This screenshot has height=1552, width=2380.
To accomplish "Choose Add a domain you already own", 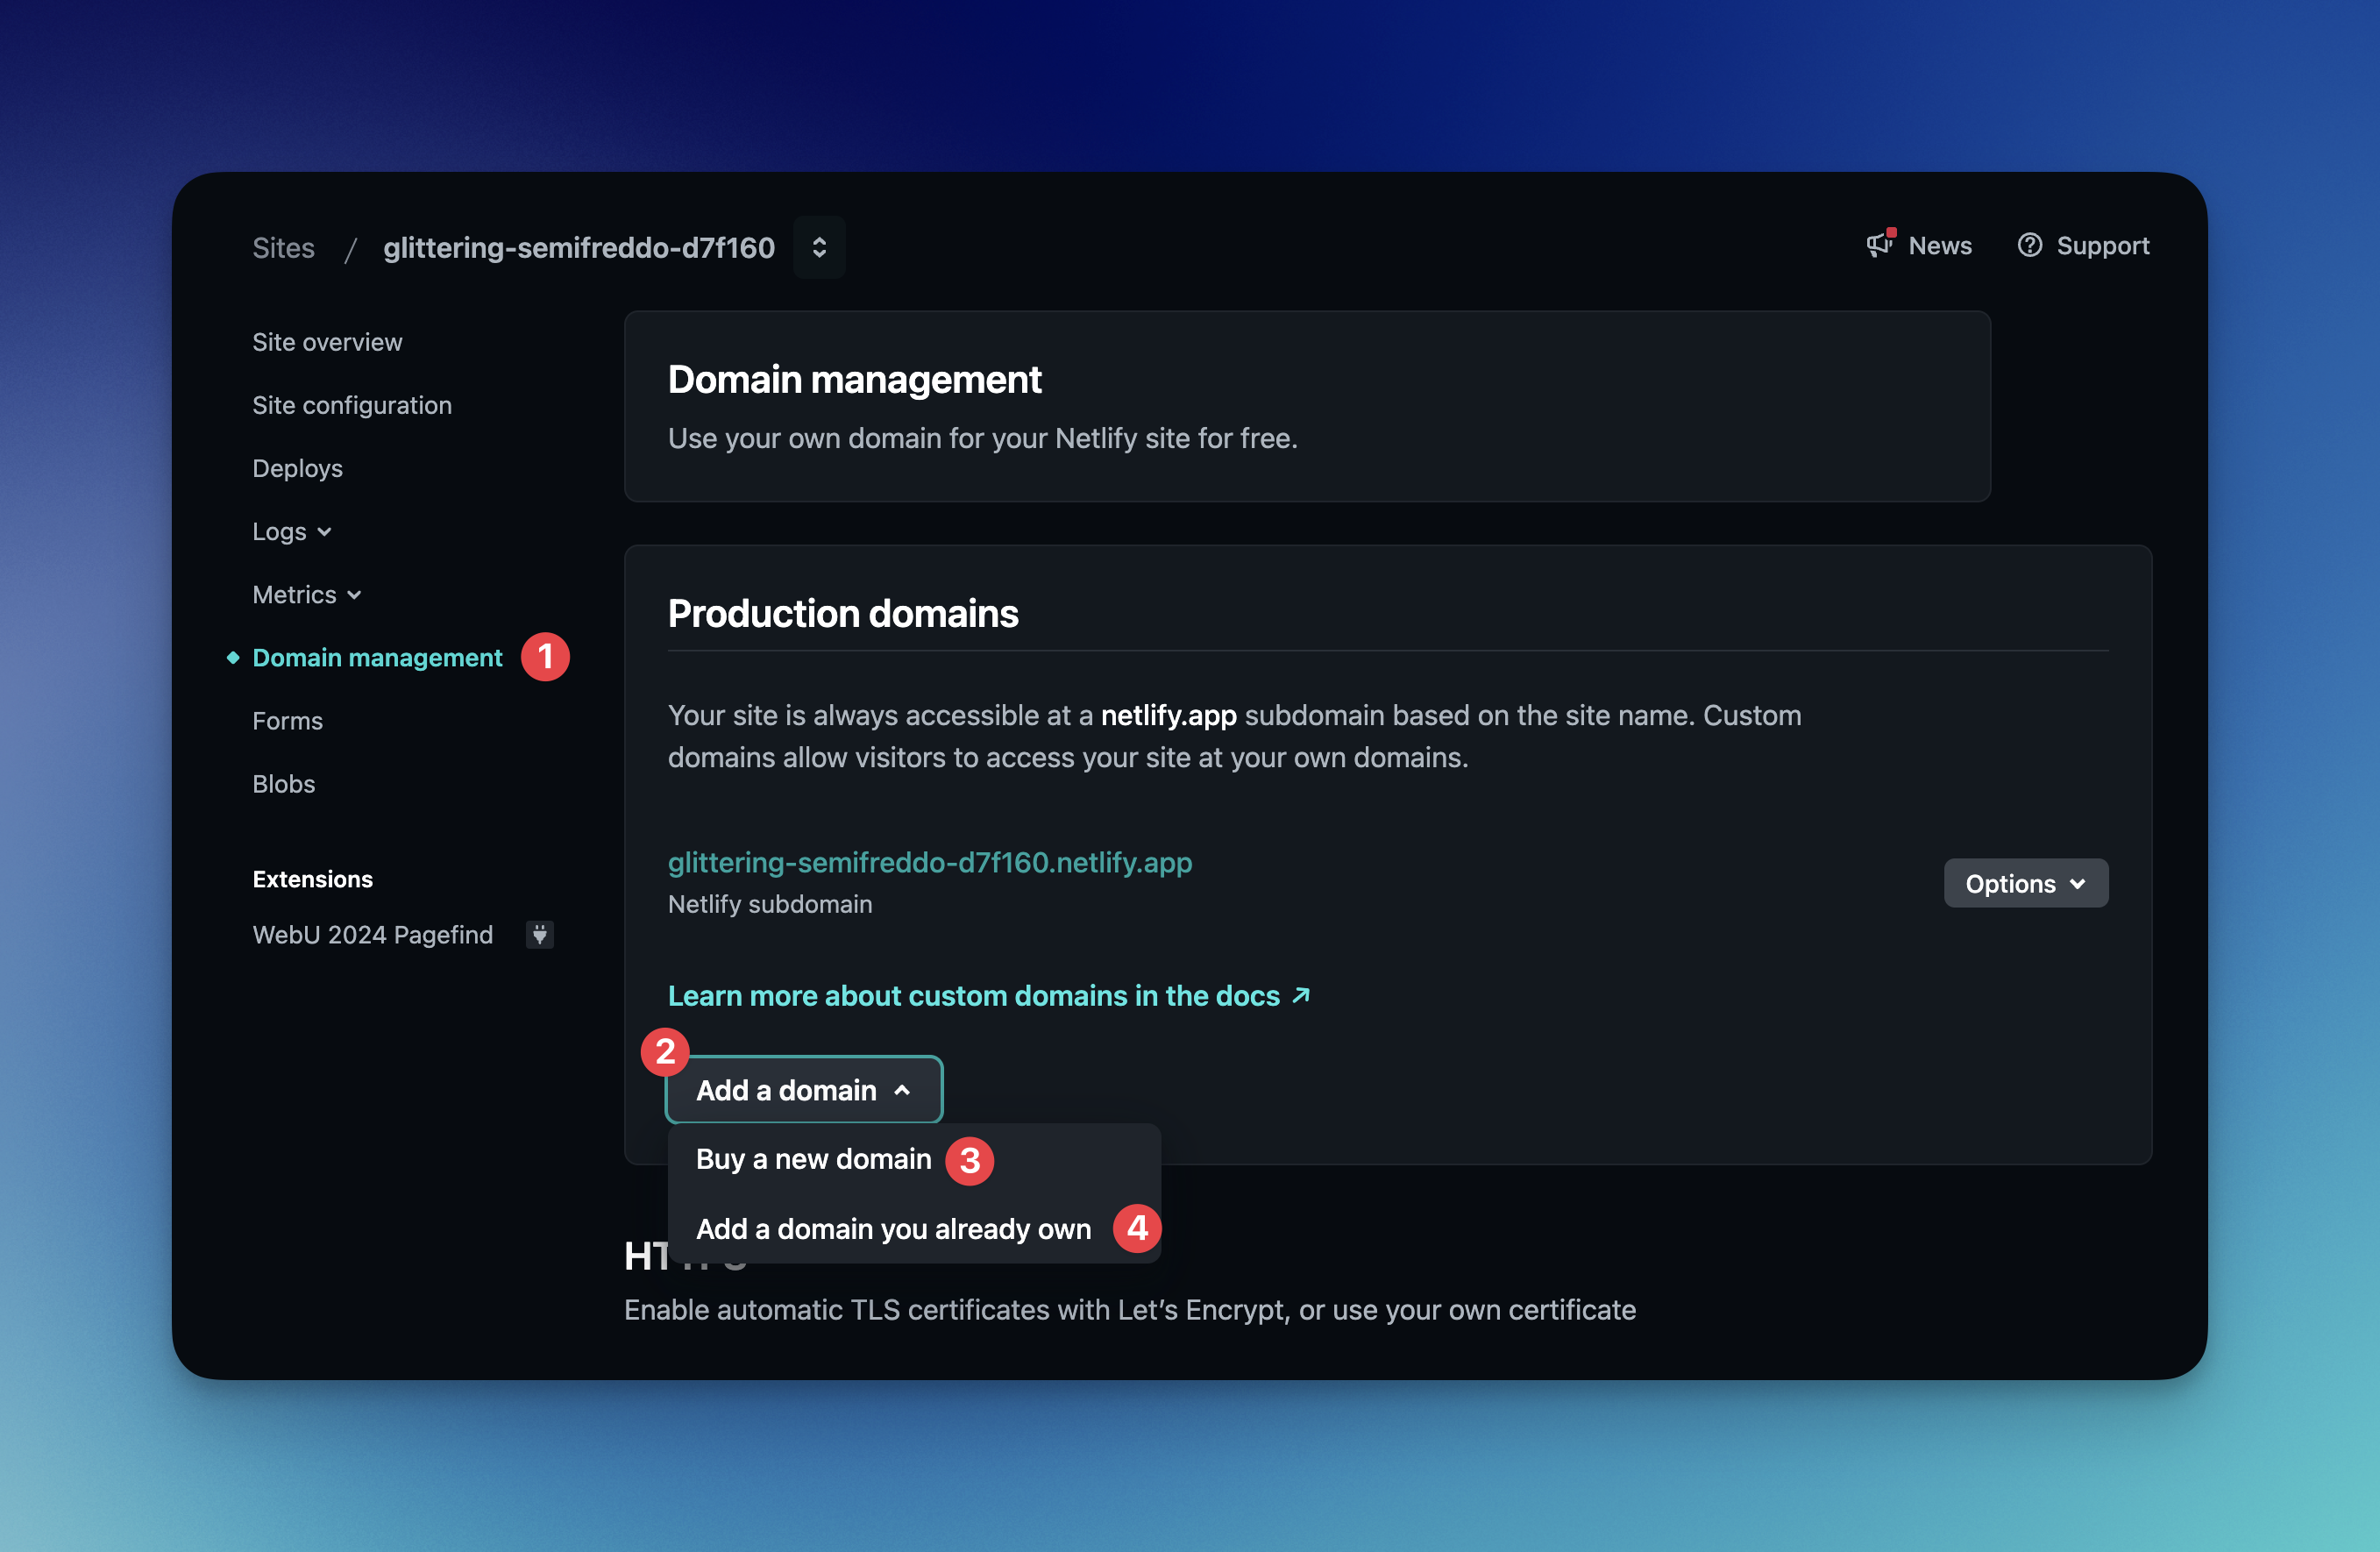I will tap(893, 1228).
